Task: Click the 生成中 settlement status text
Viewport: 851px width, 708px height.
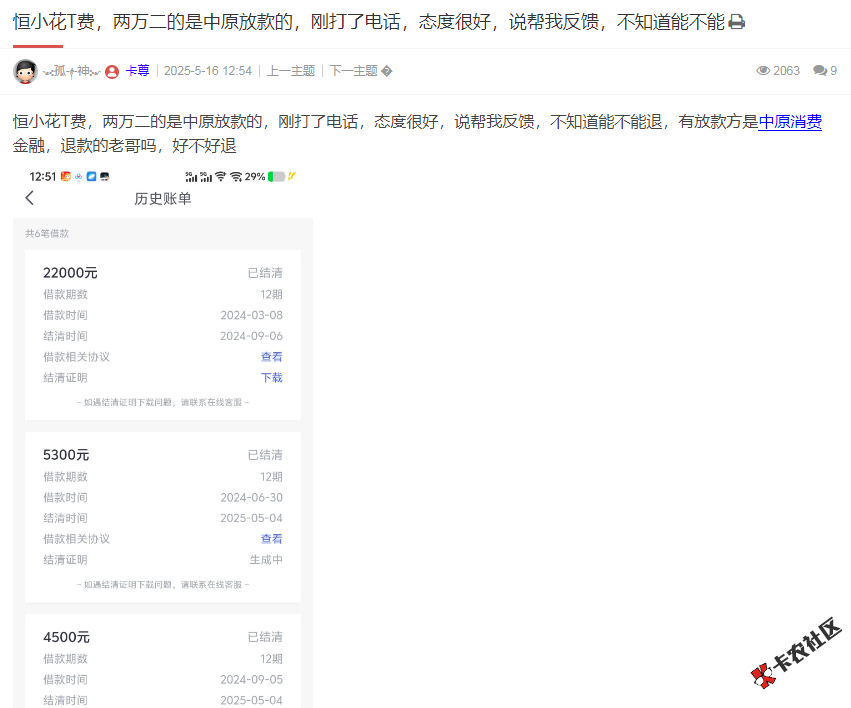Action: [x=266, y=559]
